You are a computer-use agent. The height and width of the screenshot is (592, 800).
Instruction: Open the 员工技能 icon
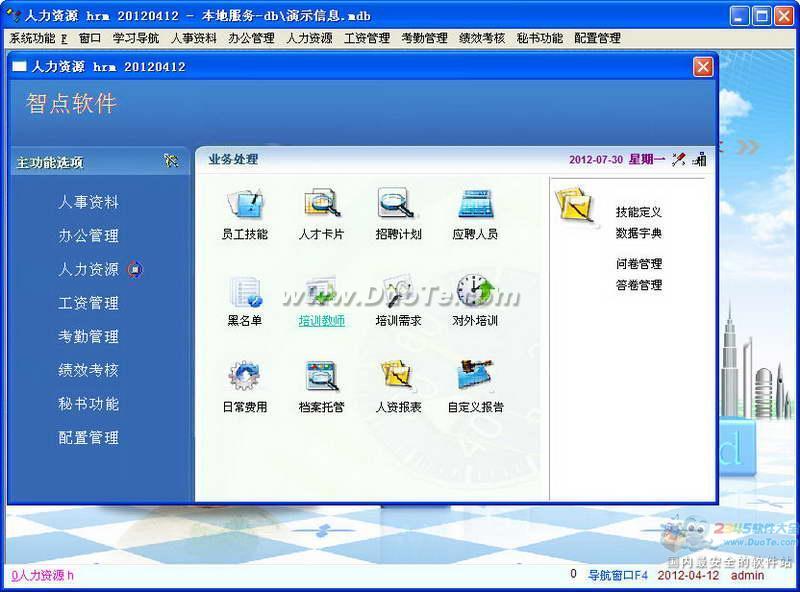[x=245, y=204]
